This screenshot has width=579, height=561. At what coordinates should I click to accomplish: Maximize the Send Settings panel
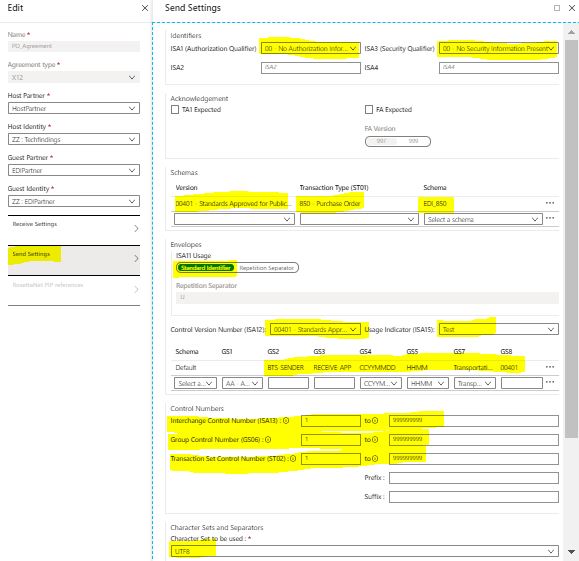coord(557,8)
